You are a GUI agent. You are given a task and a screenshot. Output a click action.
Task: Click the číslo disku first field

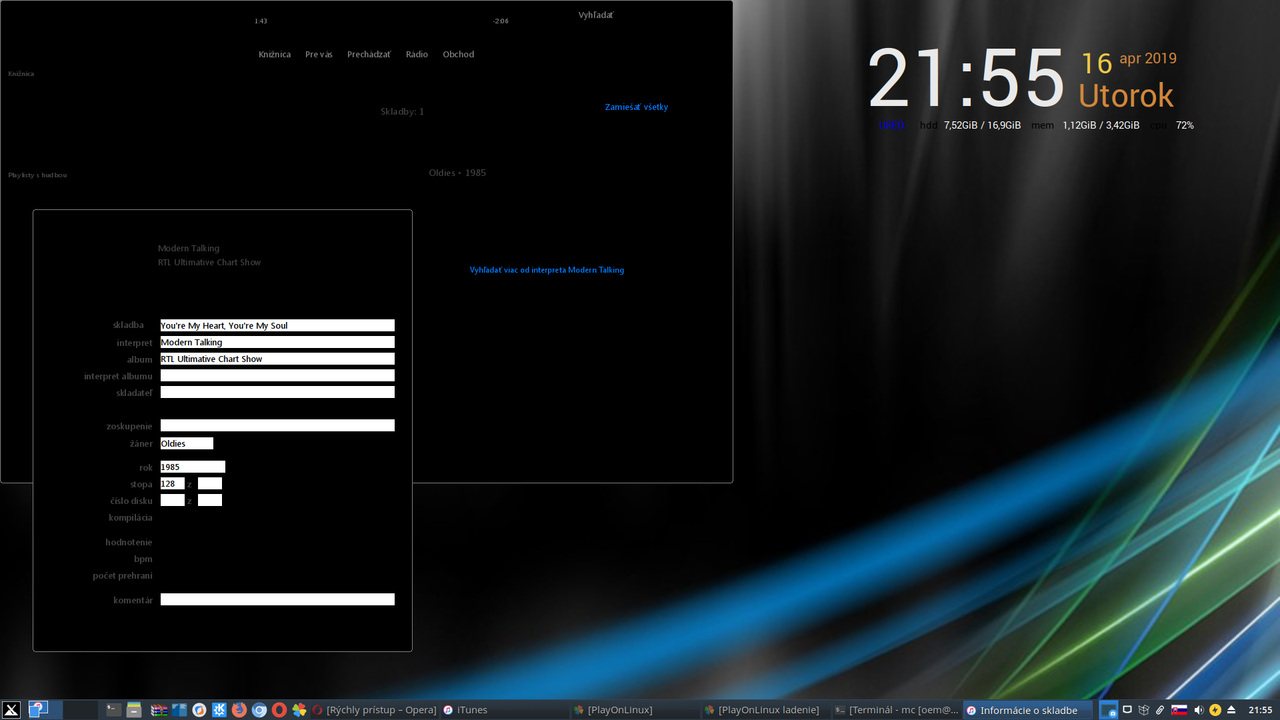pos(172,500)
